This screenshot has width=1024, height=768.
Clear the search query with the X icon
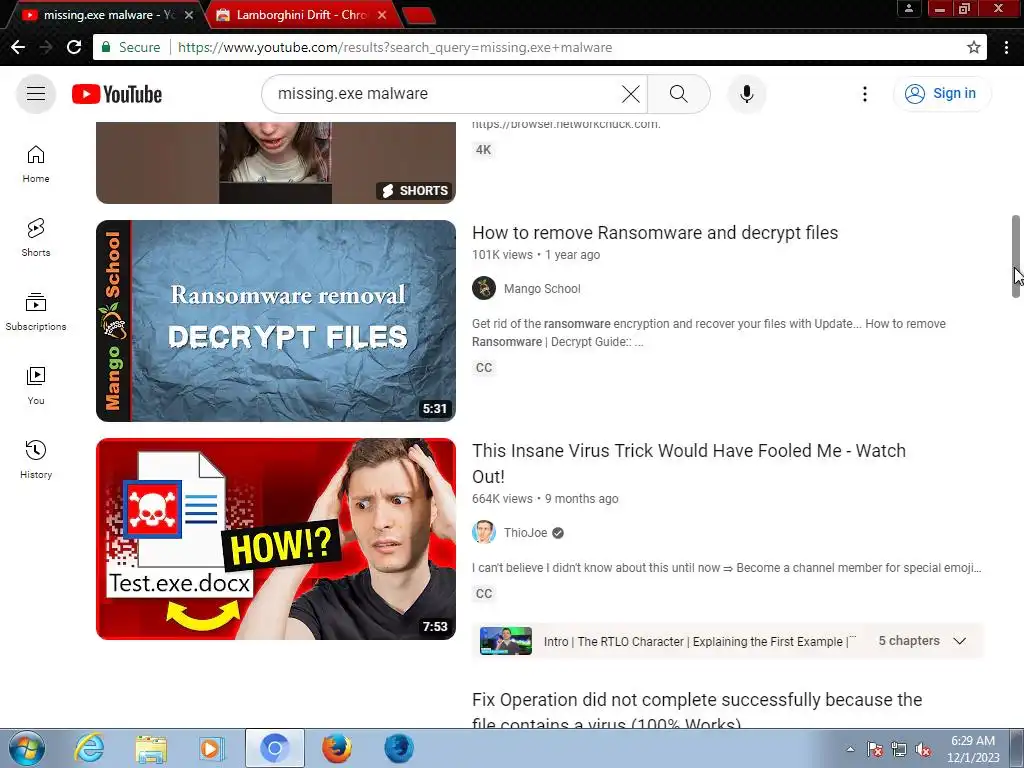(x=630, y=94)
